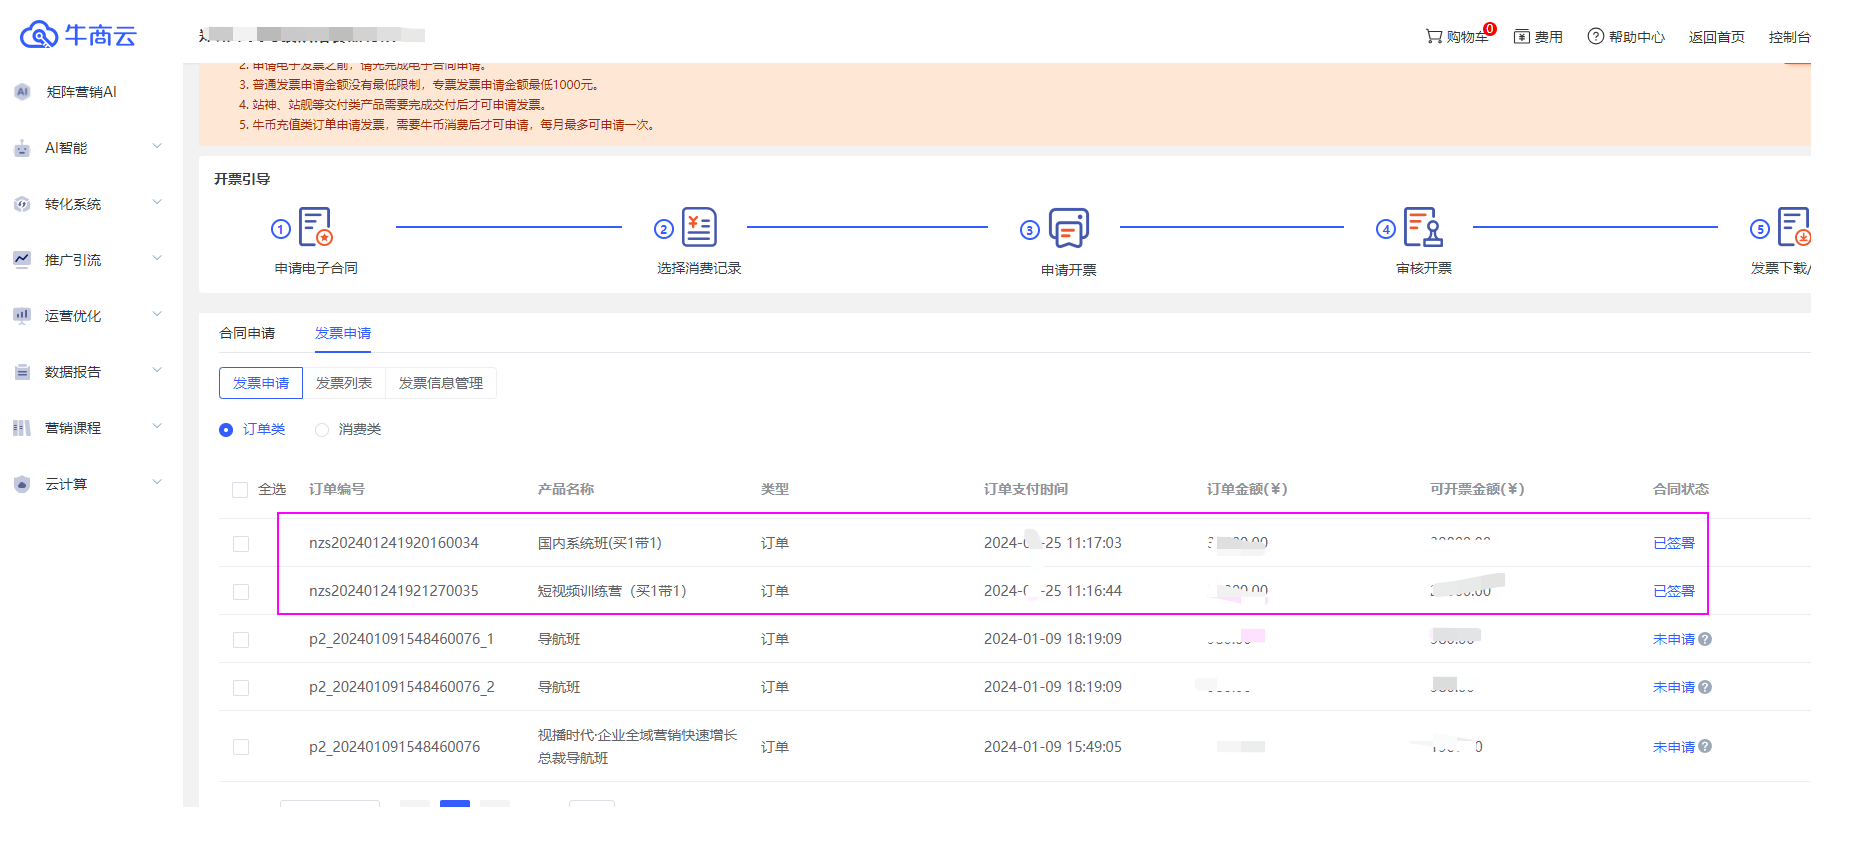Screen dimensions: 1858x841
Task: Click 未申请 for order p2_202401091548460076_2
Action: point(1674,687)
